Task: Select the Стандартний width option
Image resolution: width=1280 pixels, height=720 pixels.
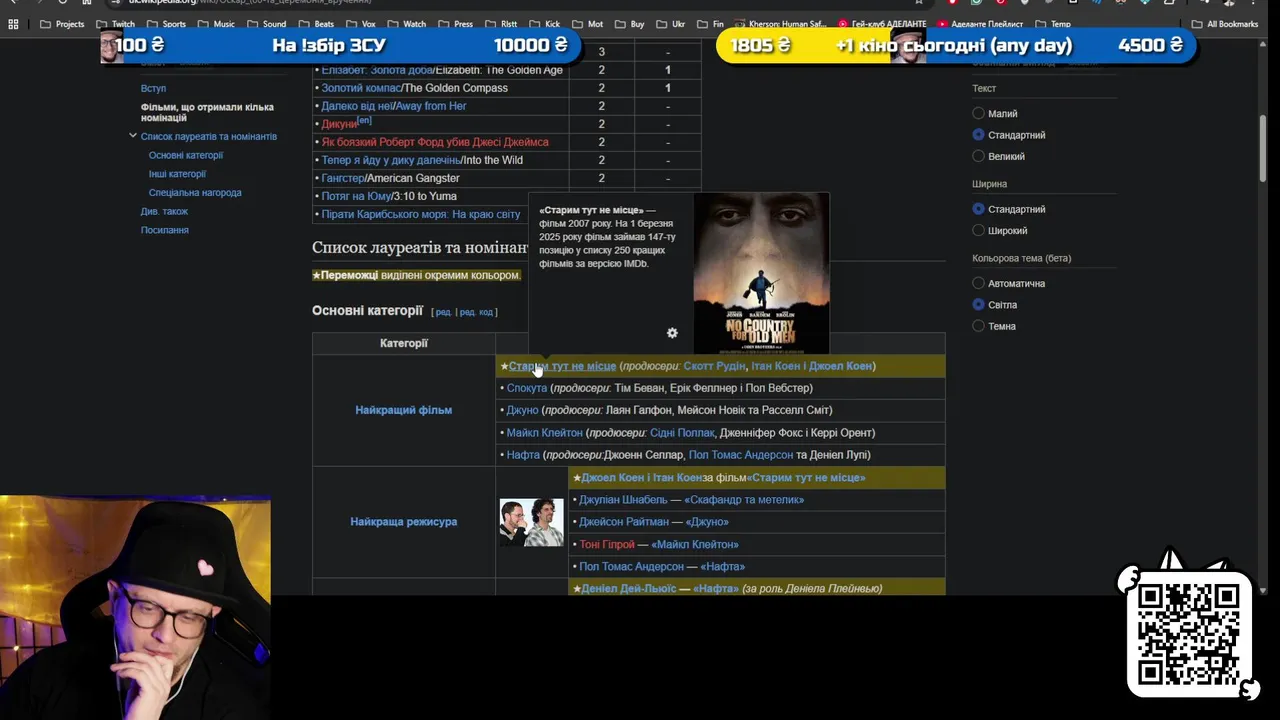Action: 979,209
